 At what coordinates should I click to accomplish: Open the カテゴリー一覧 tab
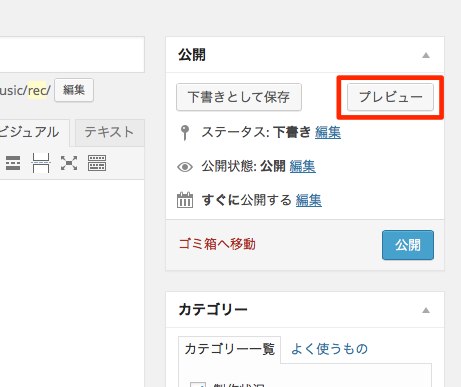pyautogui.click(x=230, y=349)
